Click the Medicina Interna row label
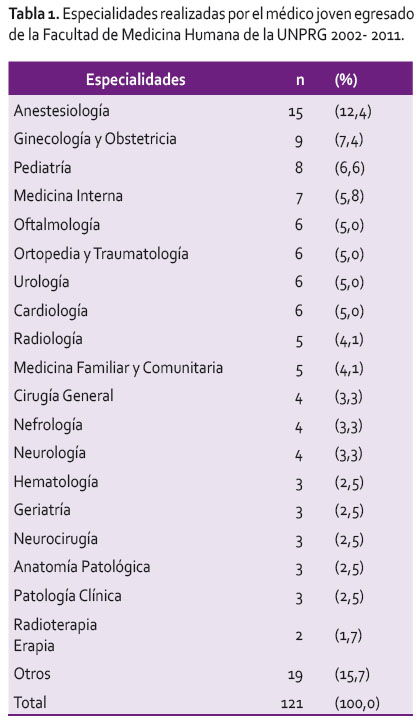 click(68, 196)
